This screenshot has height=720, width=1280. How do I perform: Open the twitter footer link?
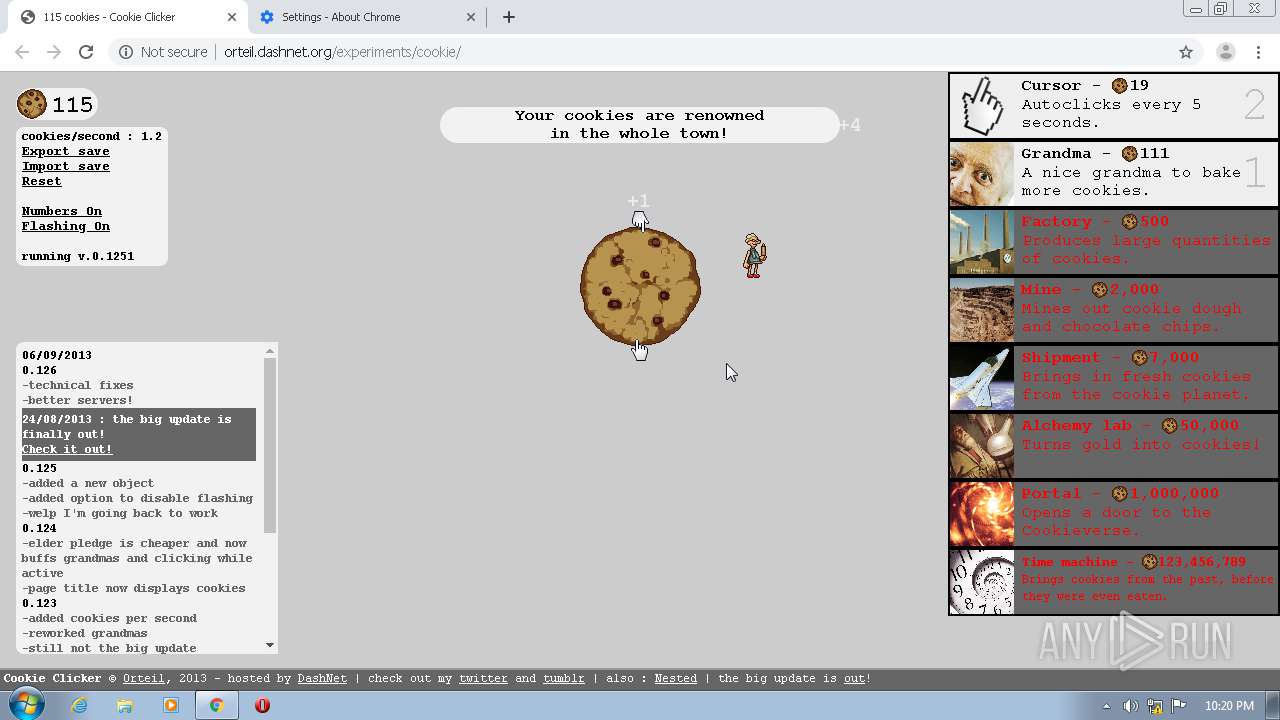point(483,678)
